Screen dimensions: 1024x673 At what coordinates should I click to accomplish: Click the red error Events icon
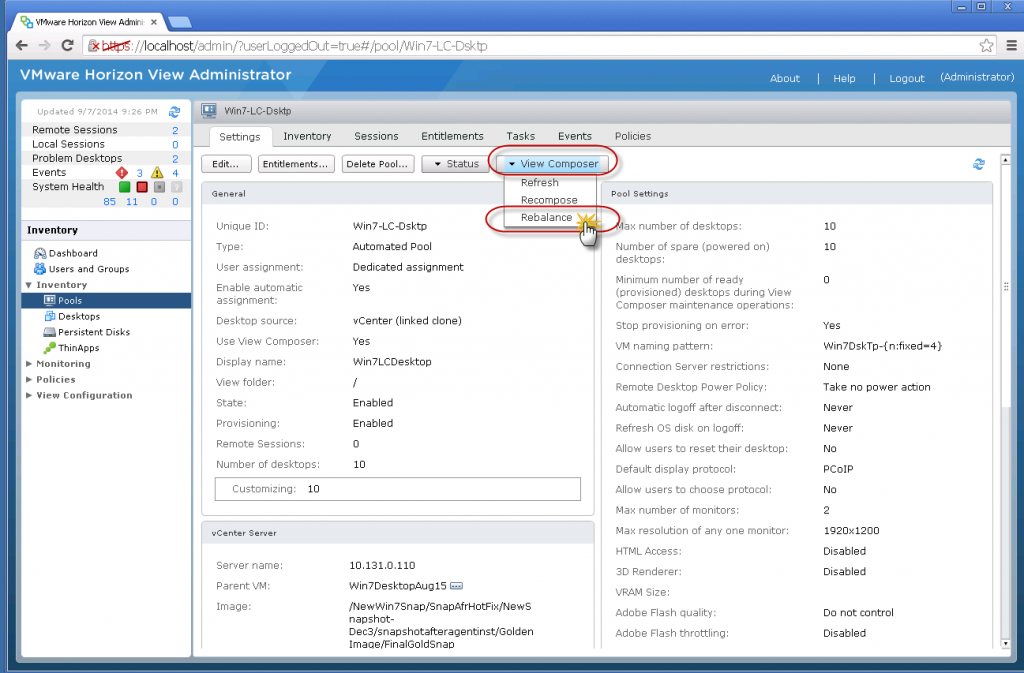[121, 172]
